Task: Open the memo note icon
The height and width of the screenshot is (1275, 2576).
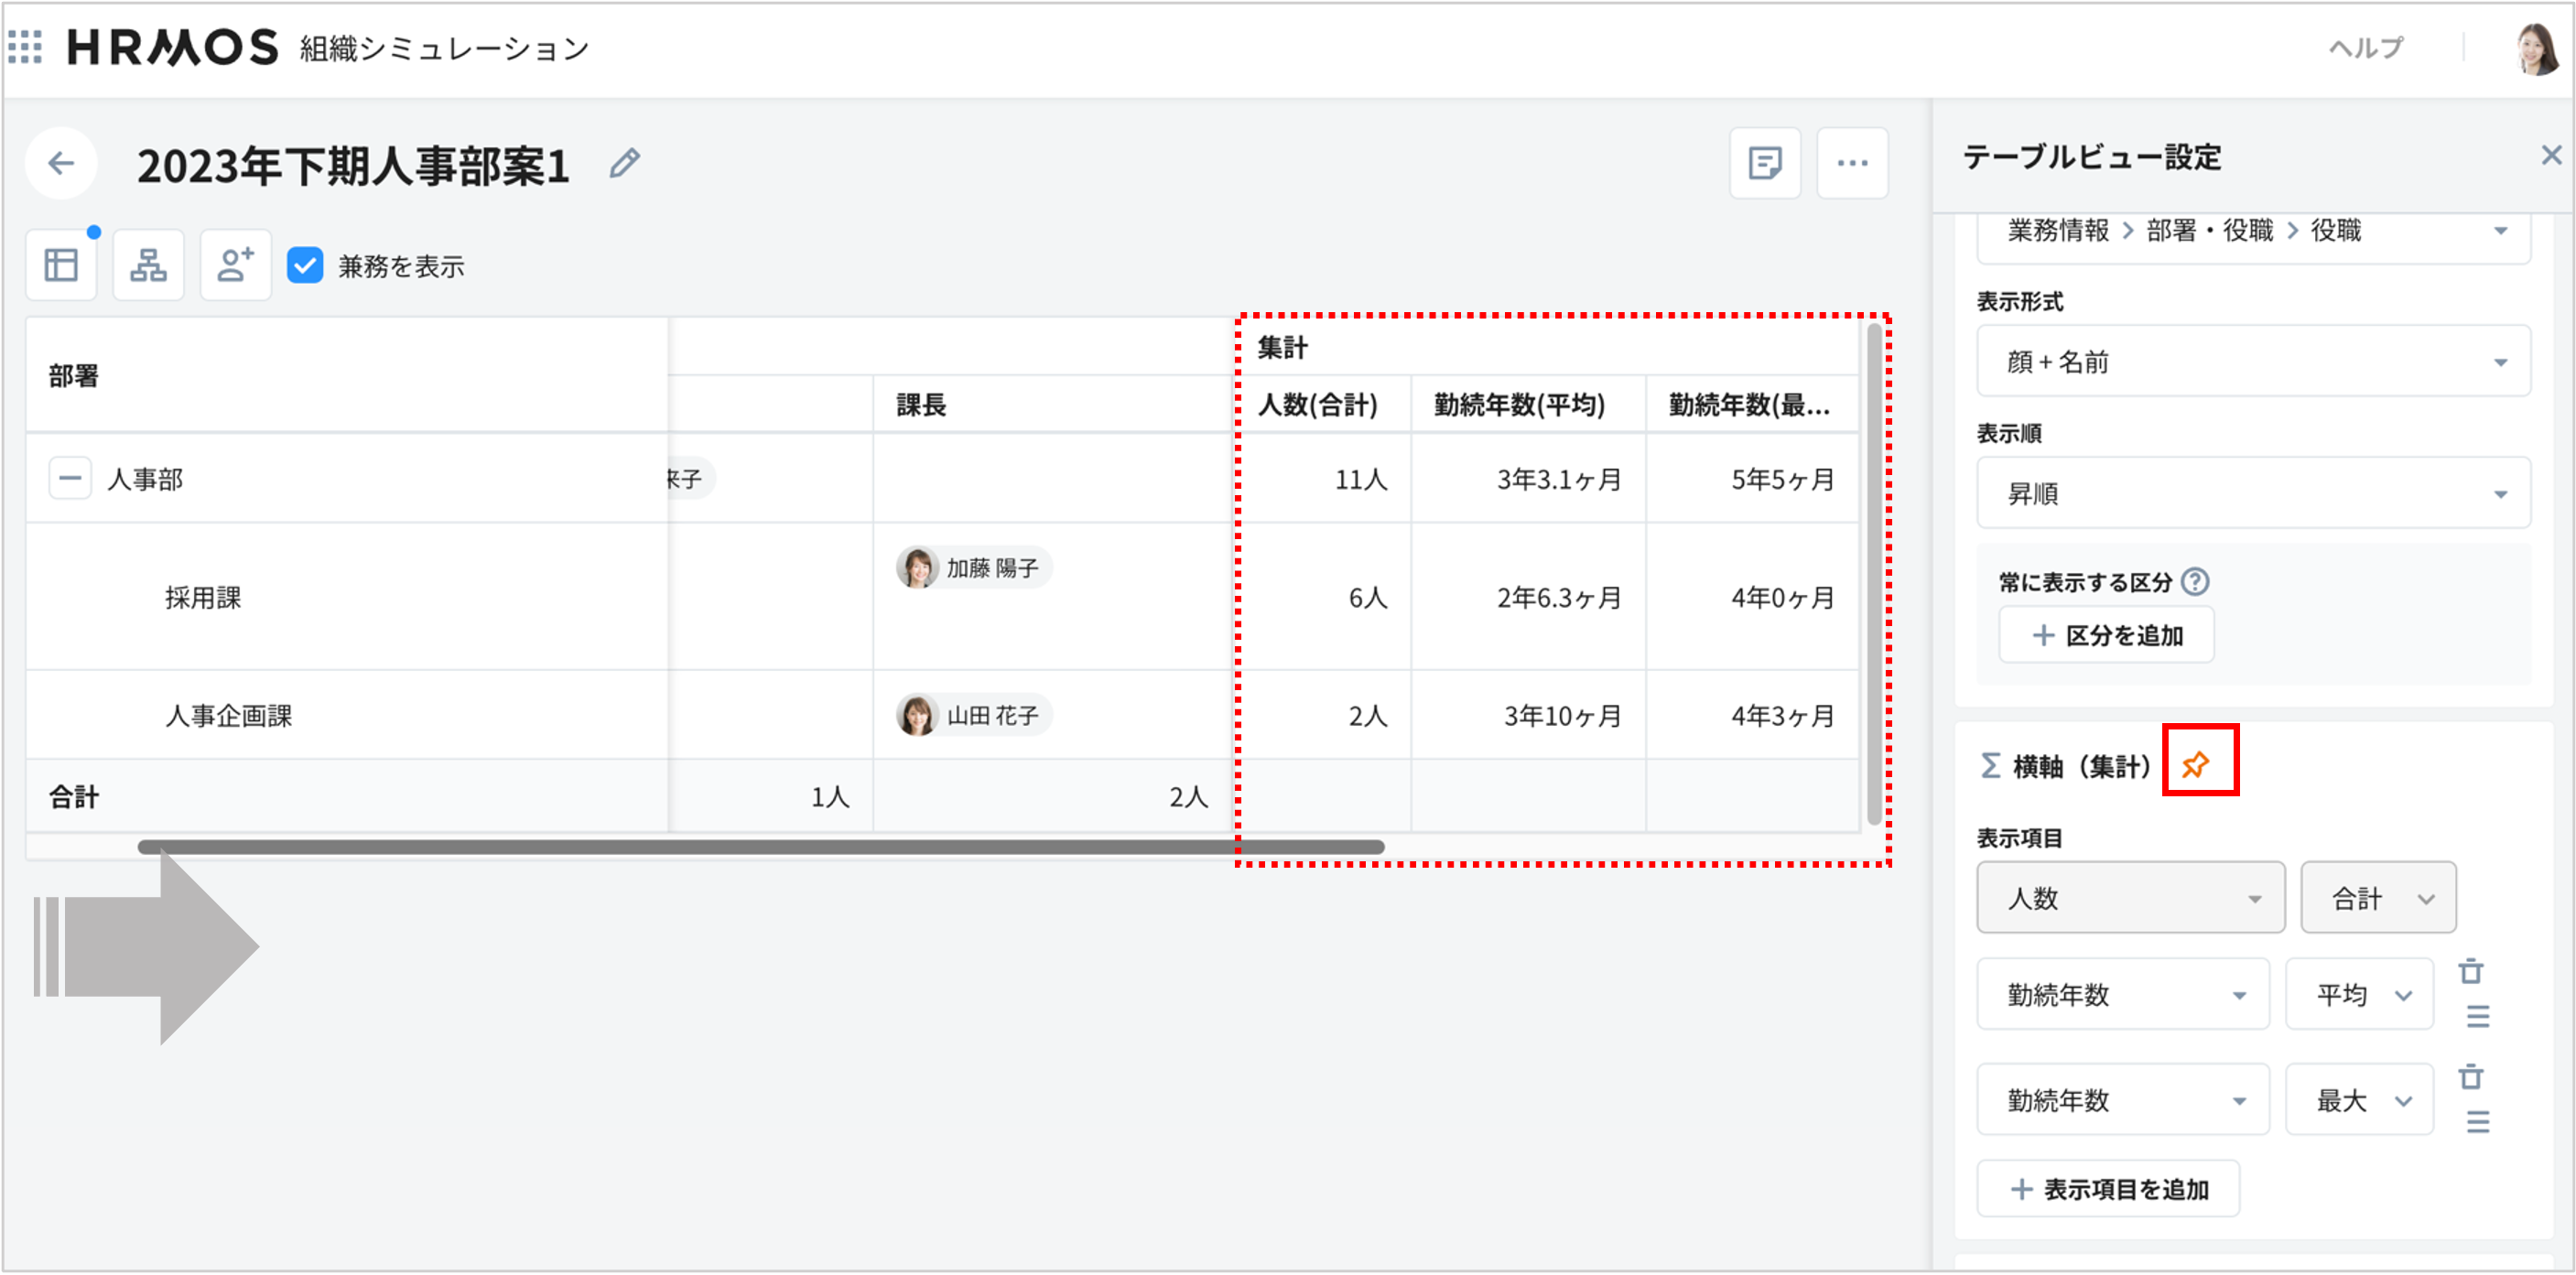Action: pos(1764,163)
